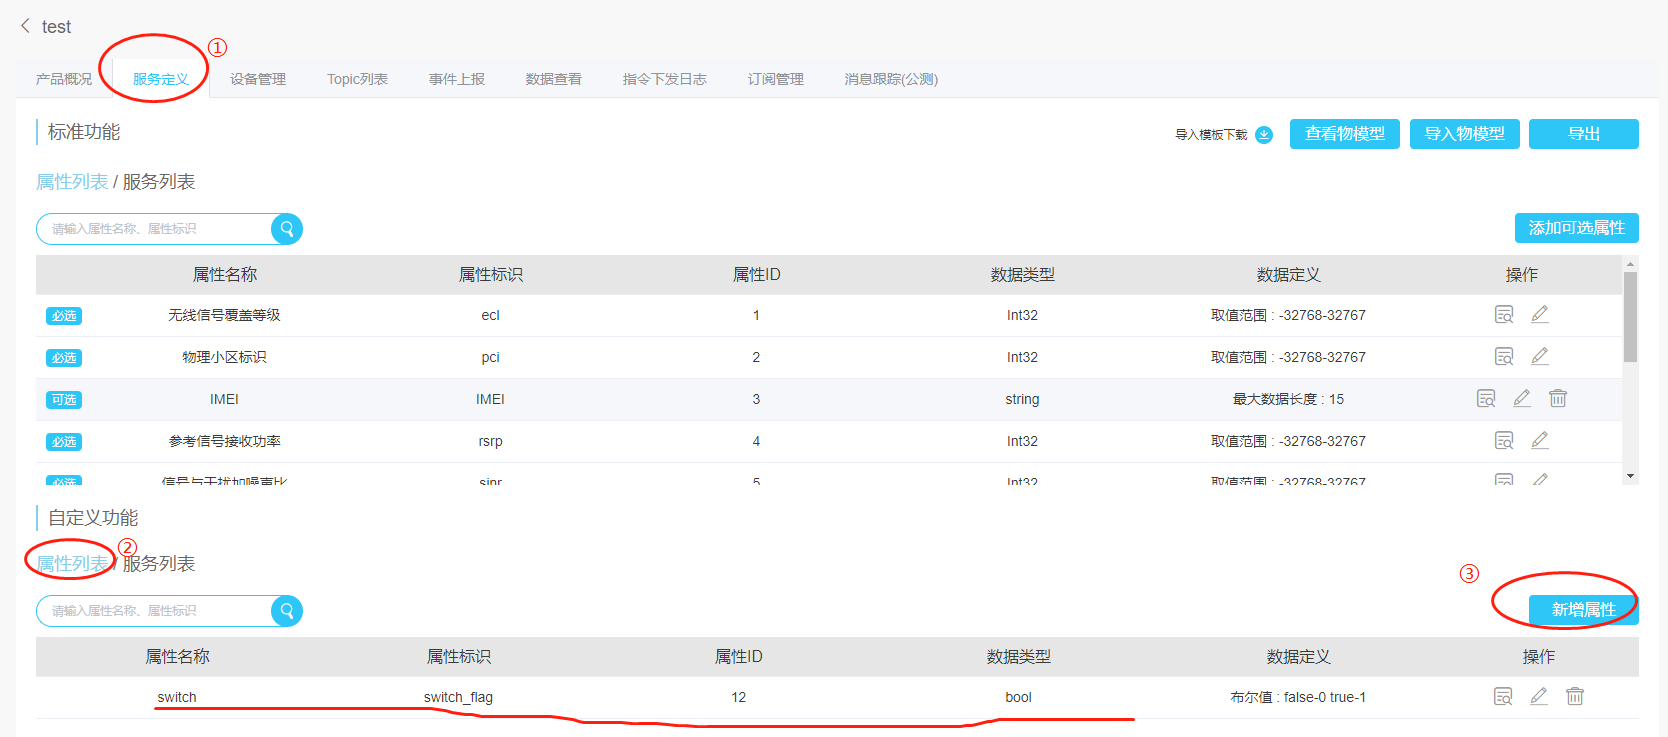View details of the pci attribute
This screenshot has height=737, width=1668.
(x=1504, y=357)
